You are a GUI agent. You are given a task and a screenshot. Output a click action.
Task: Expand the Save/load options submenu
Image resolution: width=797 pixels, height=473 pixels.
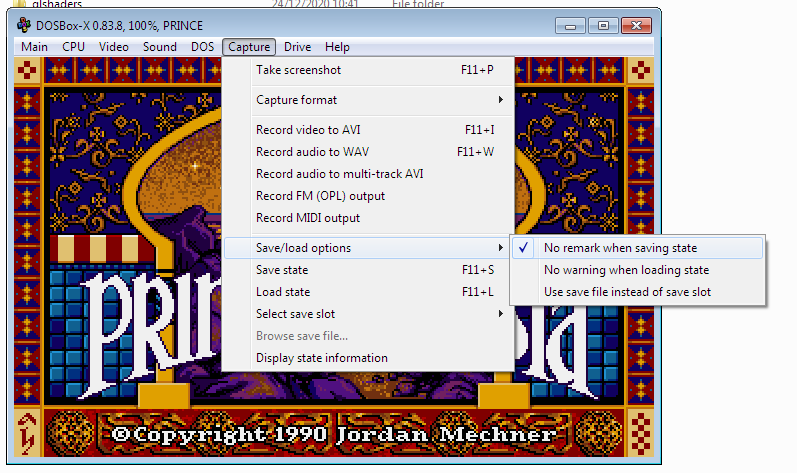pyautogui.click(x=369, y=248)
